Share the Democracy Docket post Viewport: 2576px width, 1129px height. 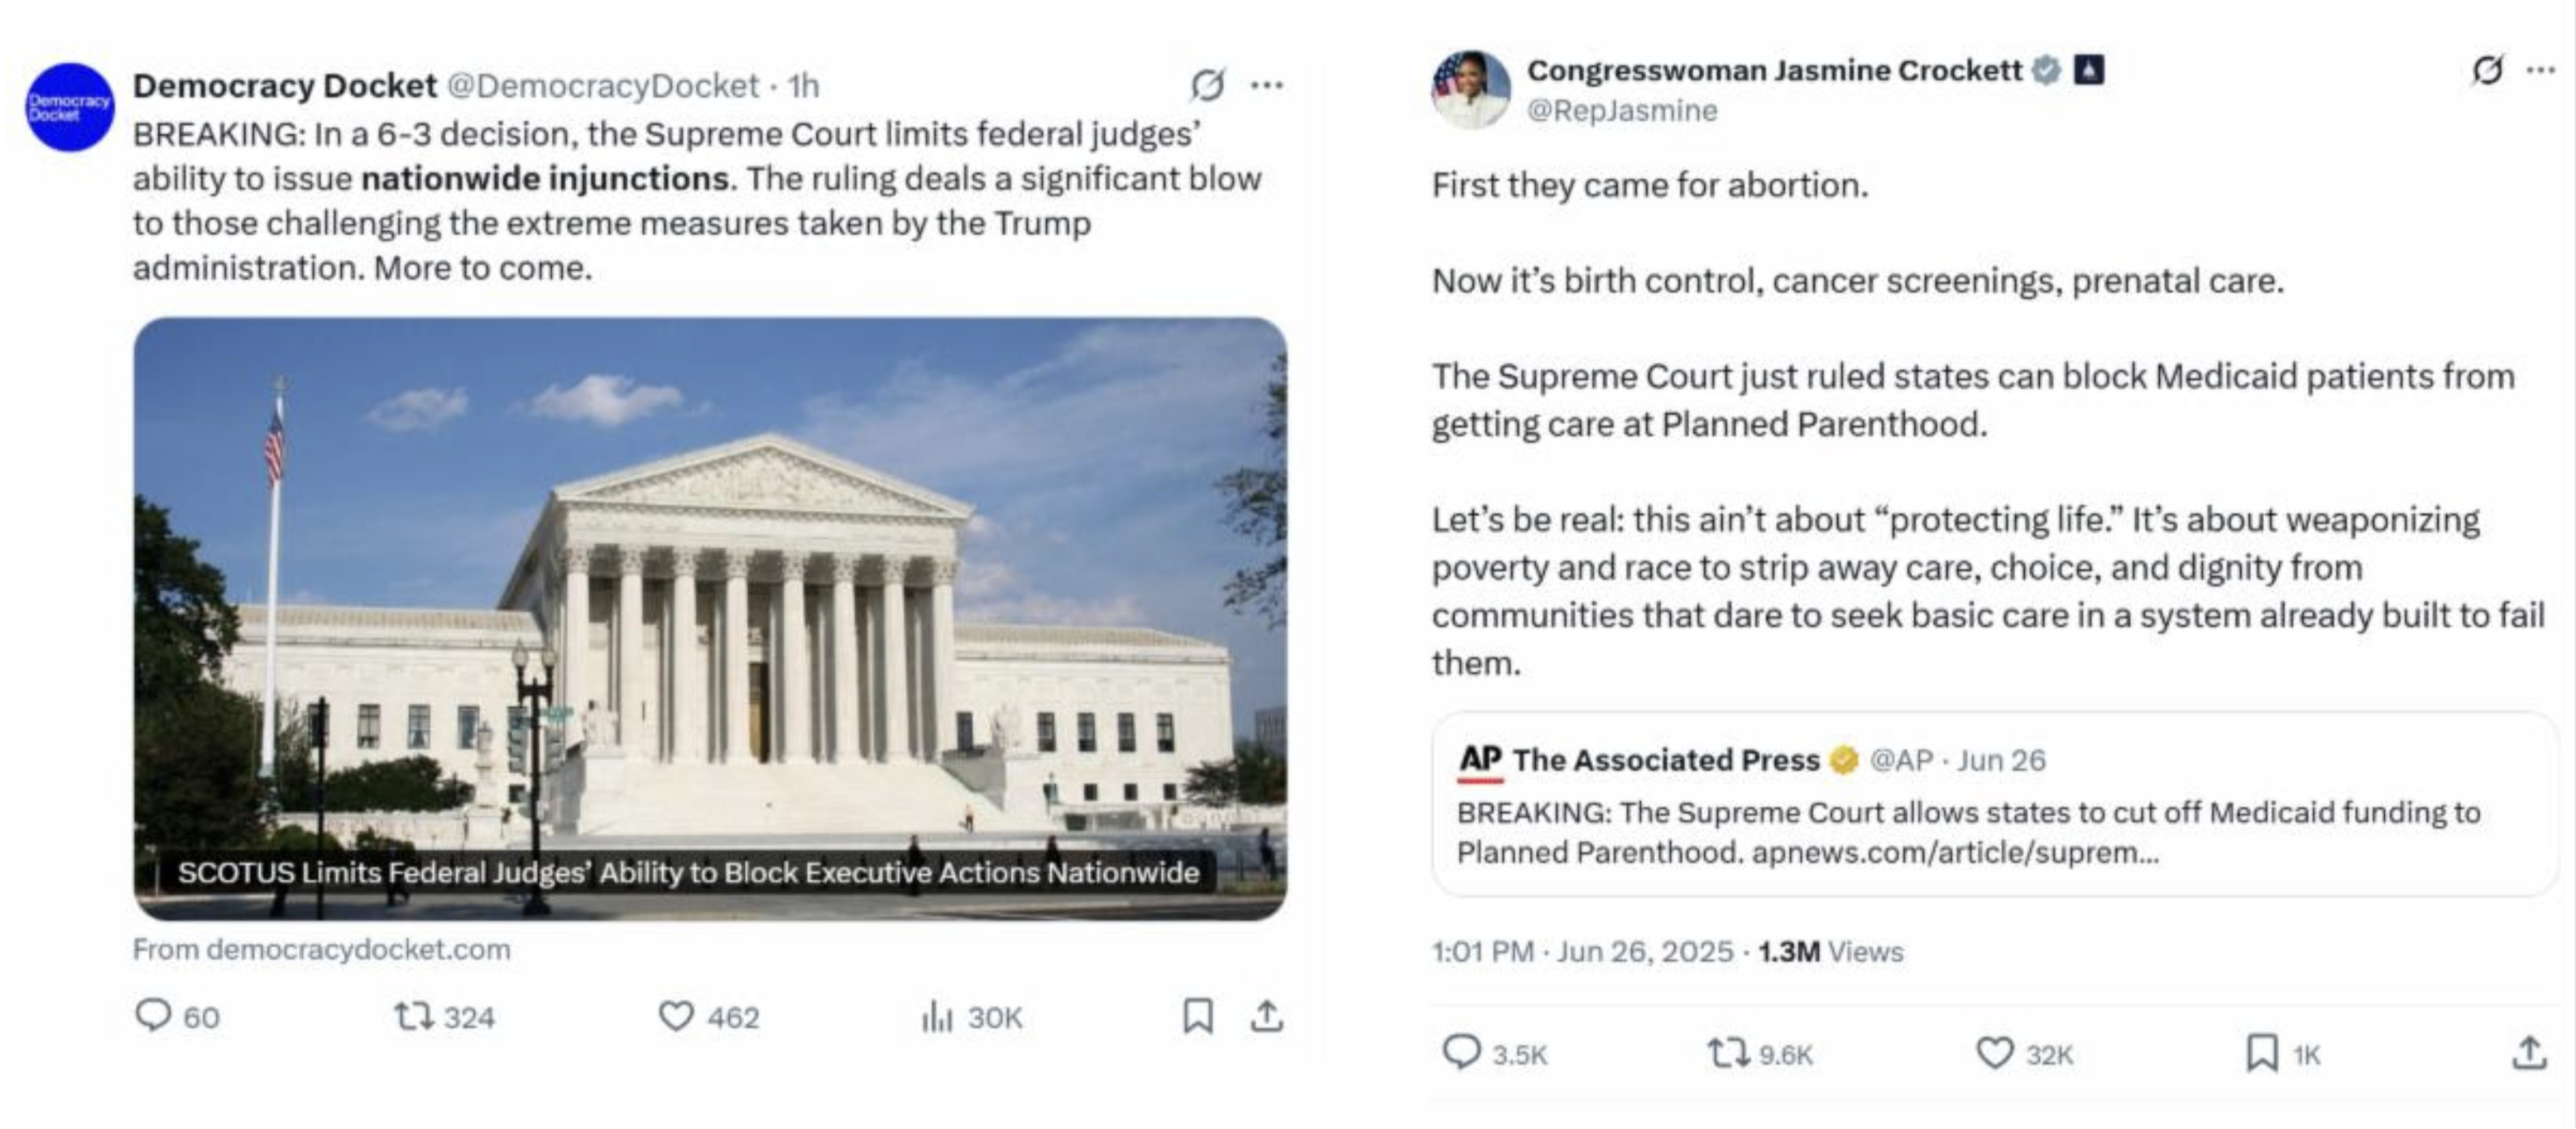[1266, 1016]
